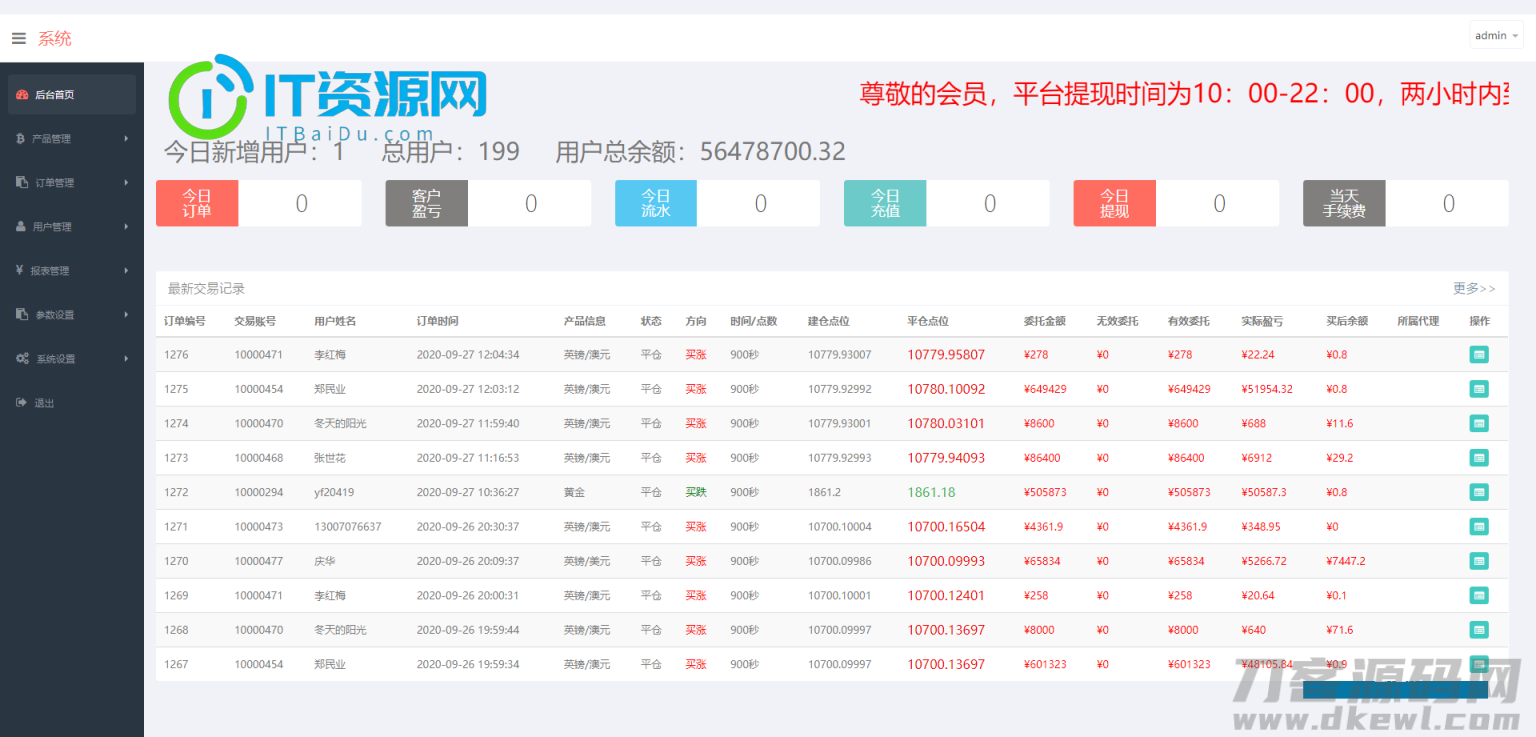1536x737 pixels.
Task: Click order time 2020-09-27 12:04:34
Action: coord(468,355)
